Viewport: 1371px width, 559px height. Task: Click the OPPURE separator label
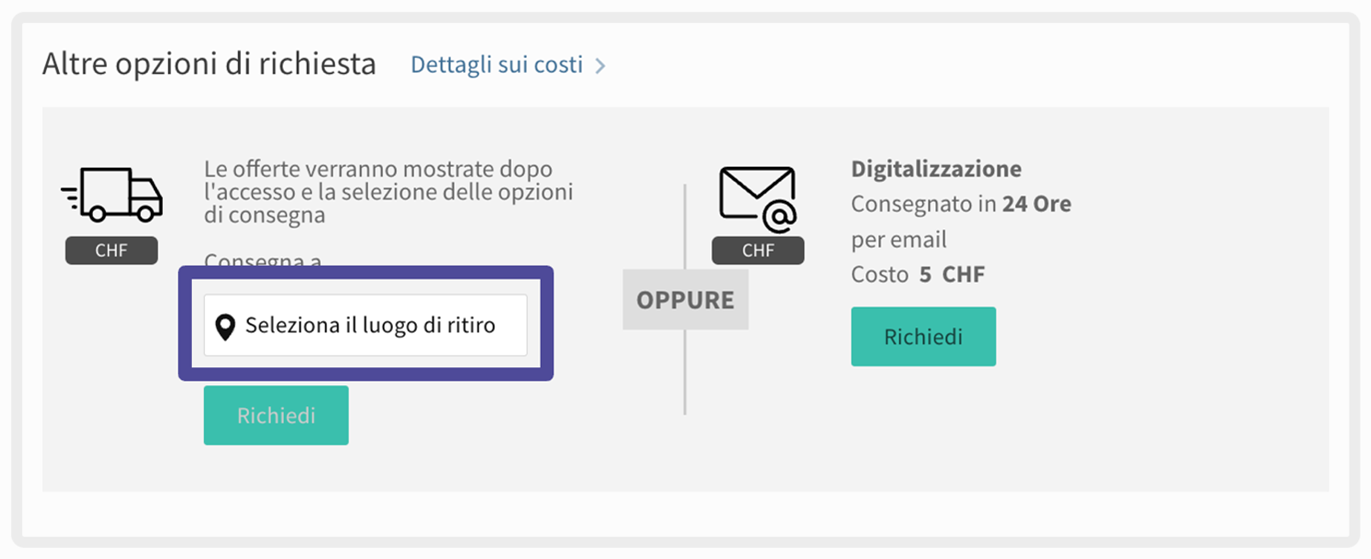pyautogui.click(x=685, y=300)
